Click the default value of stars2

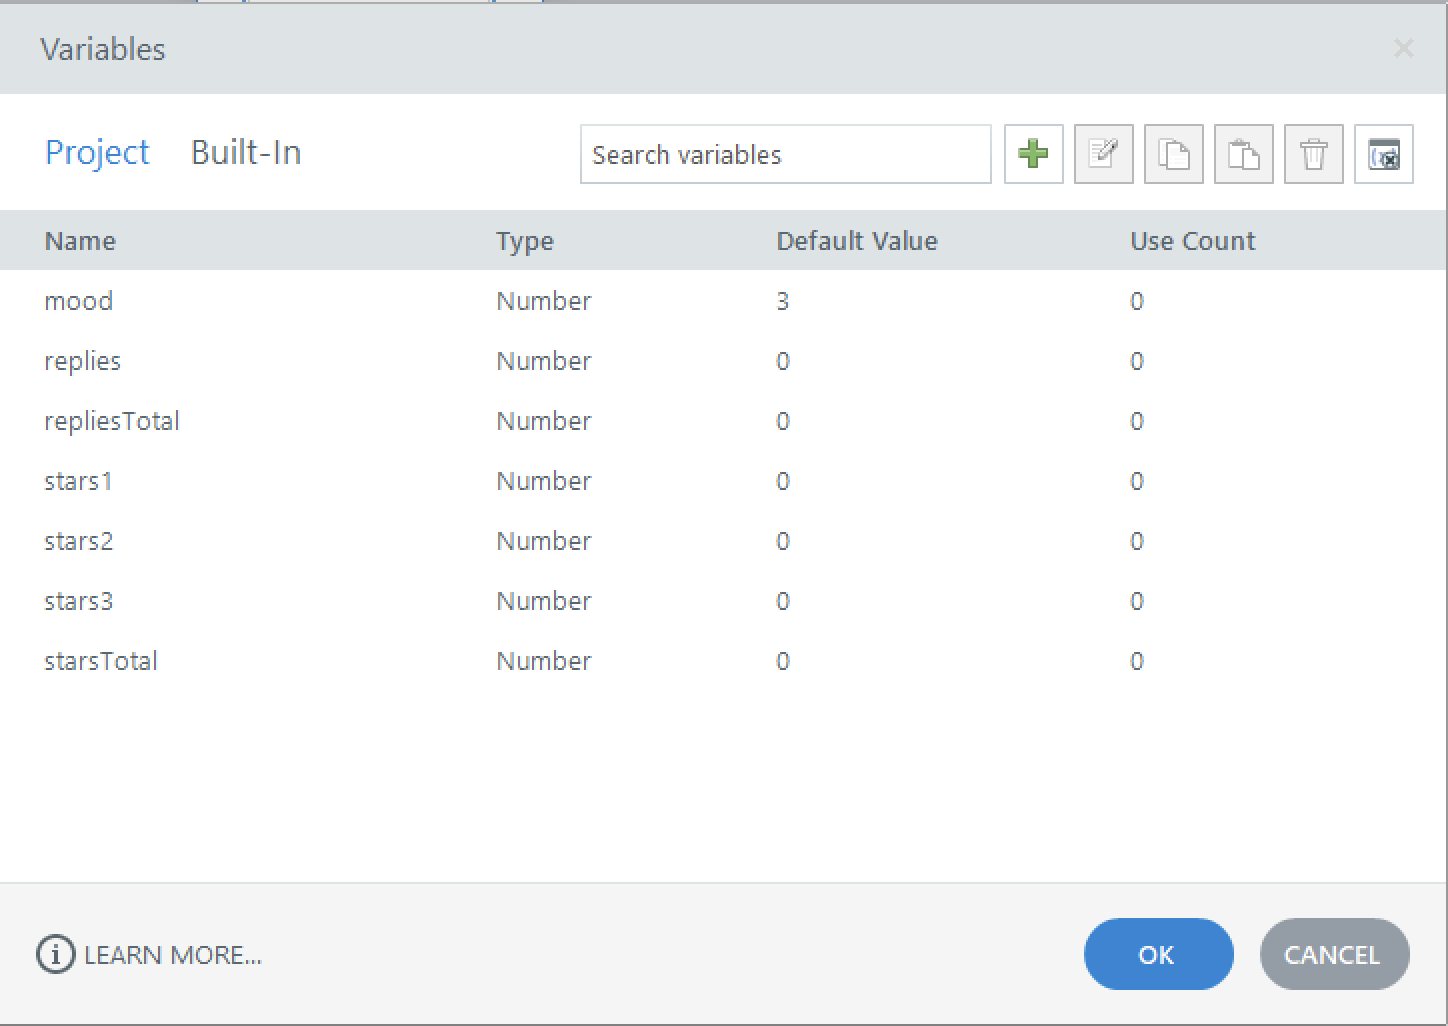(x=783, y=541)
